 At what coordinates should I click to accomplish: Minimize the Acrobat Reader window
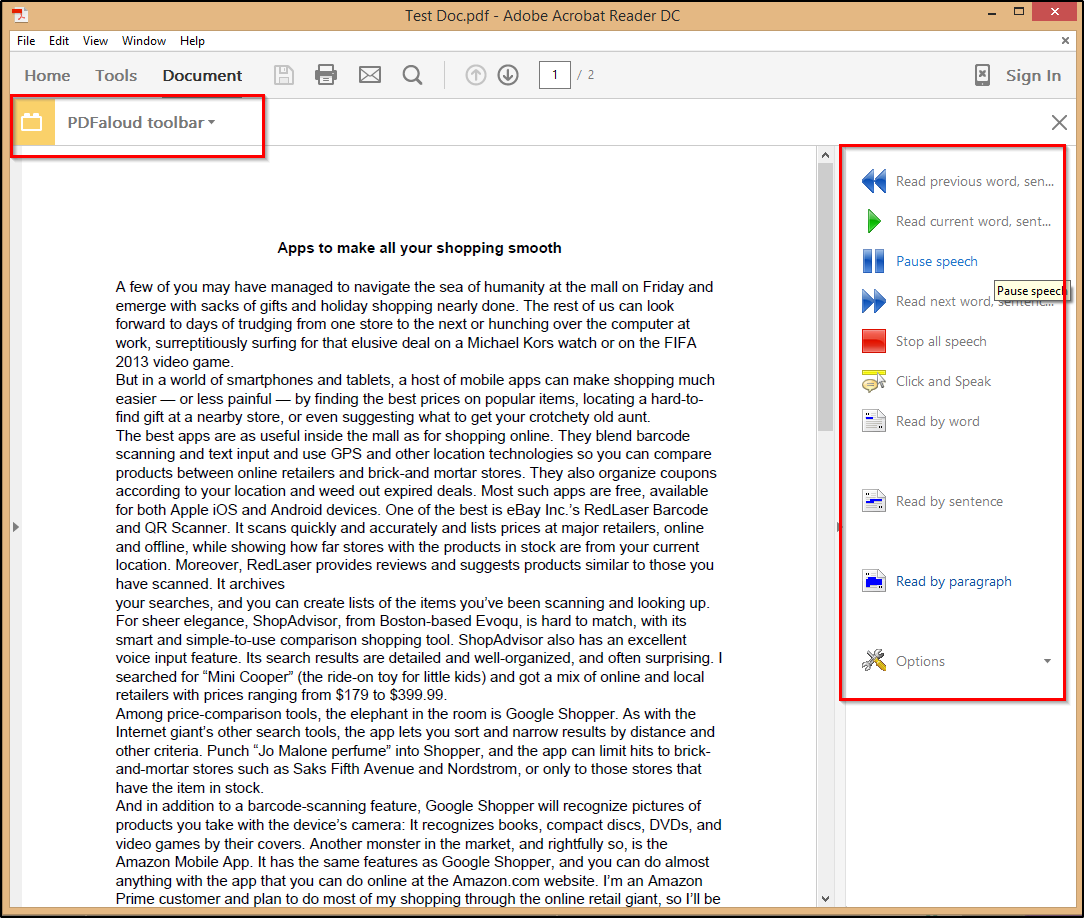pyautogui.click(x=991, y=14)
